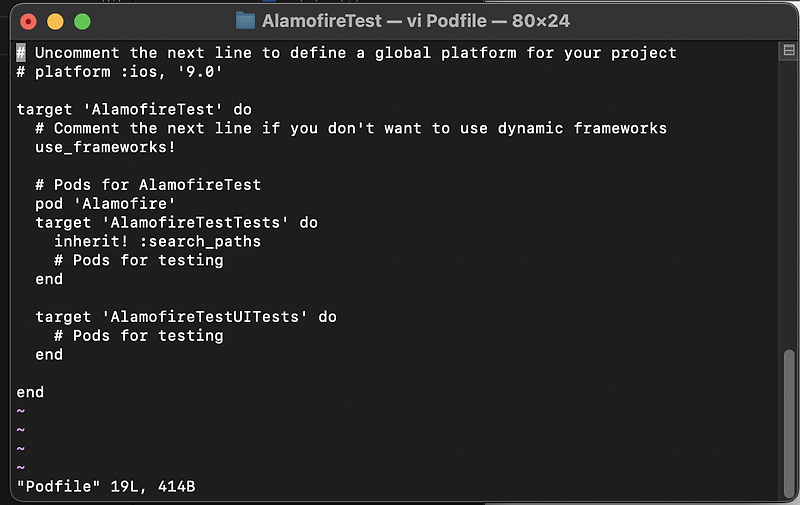The width and height of the screenshot is (800, 505).
Task: Click on target 'AlamofireTestTests' do line
Action: pos(177,222)
